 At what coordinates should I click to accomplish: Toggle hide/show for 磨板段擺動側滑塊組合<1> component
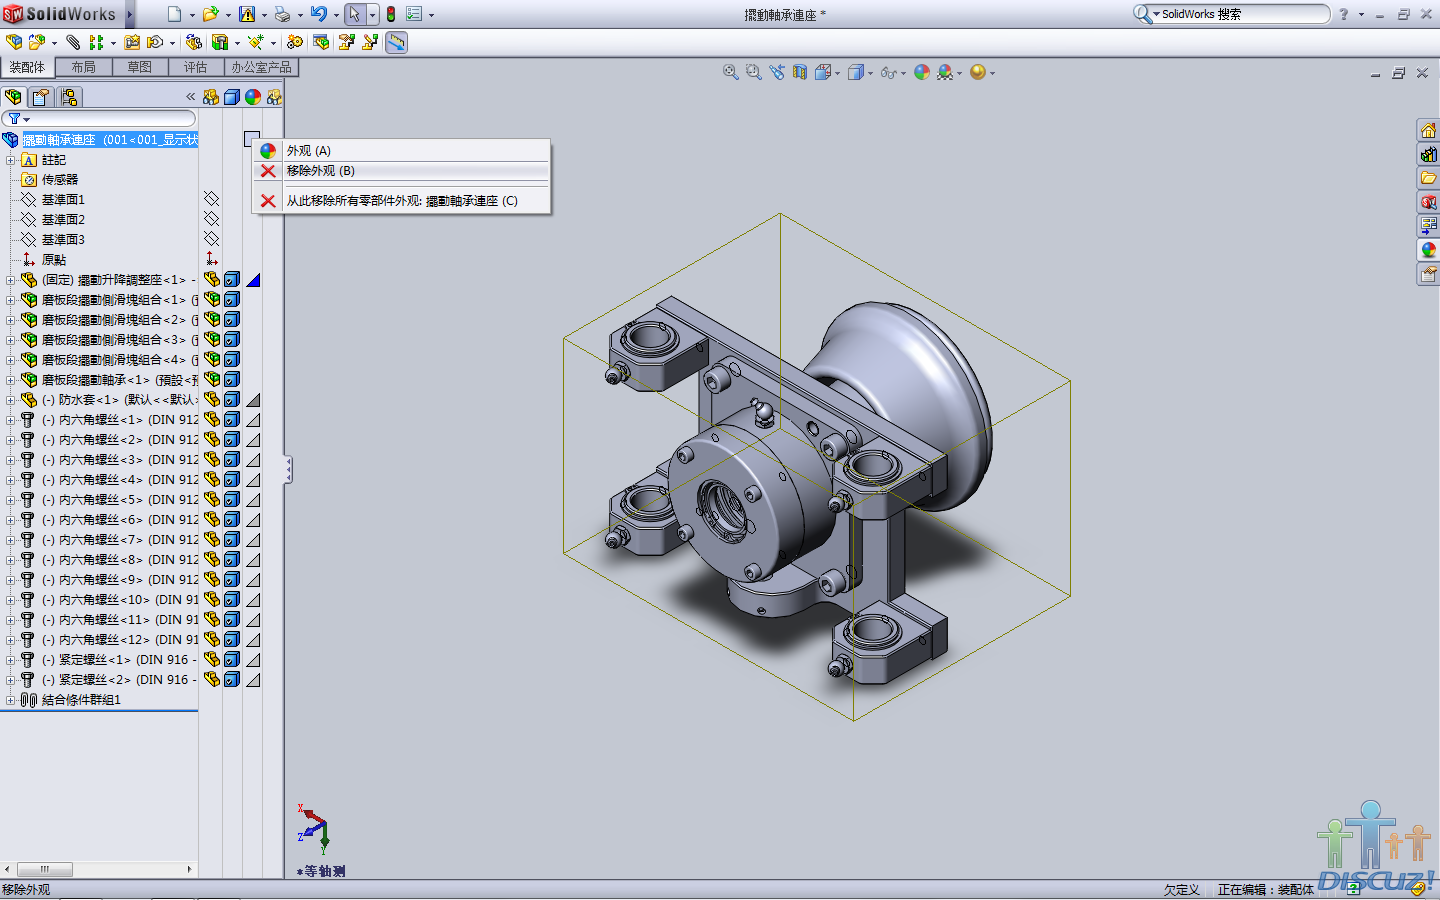[x=211, y=299]
